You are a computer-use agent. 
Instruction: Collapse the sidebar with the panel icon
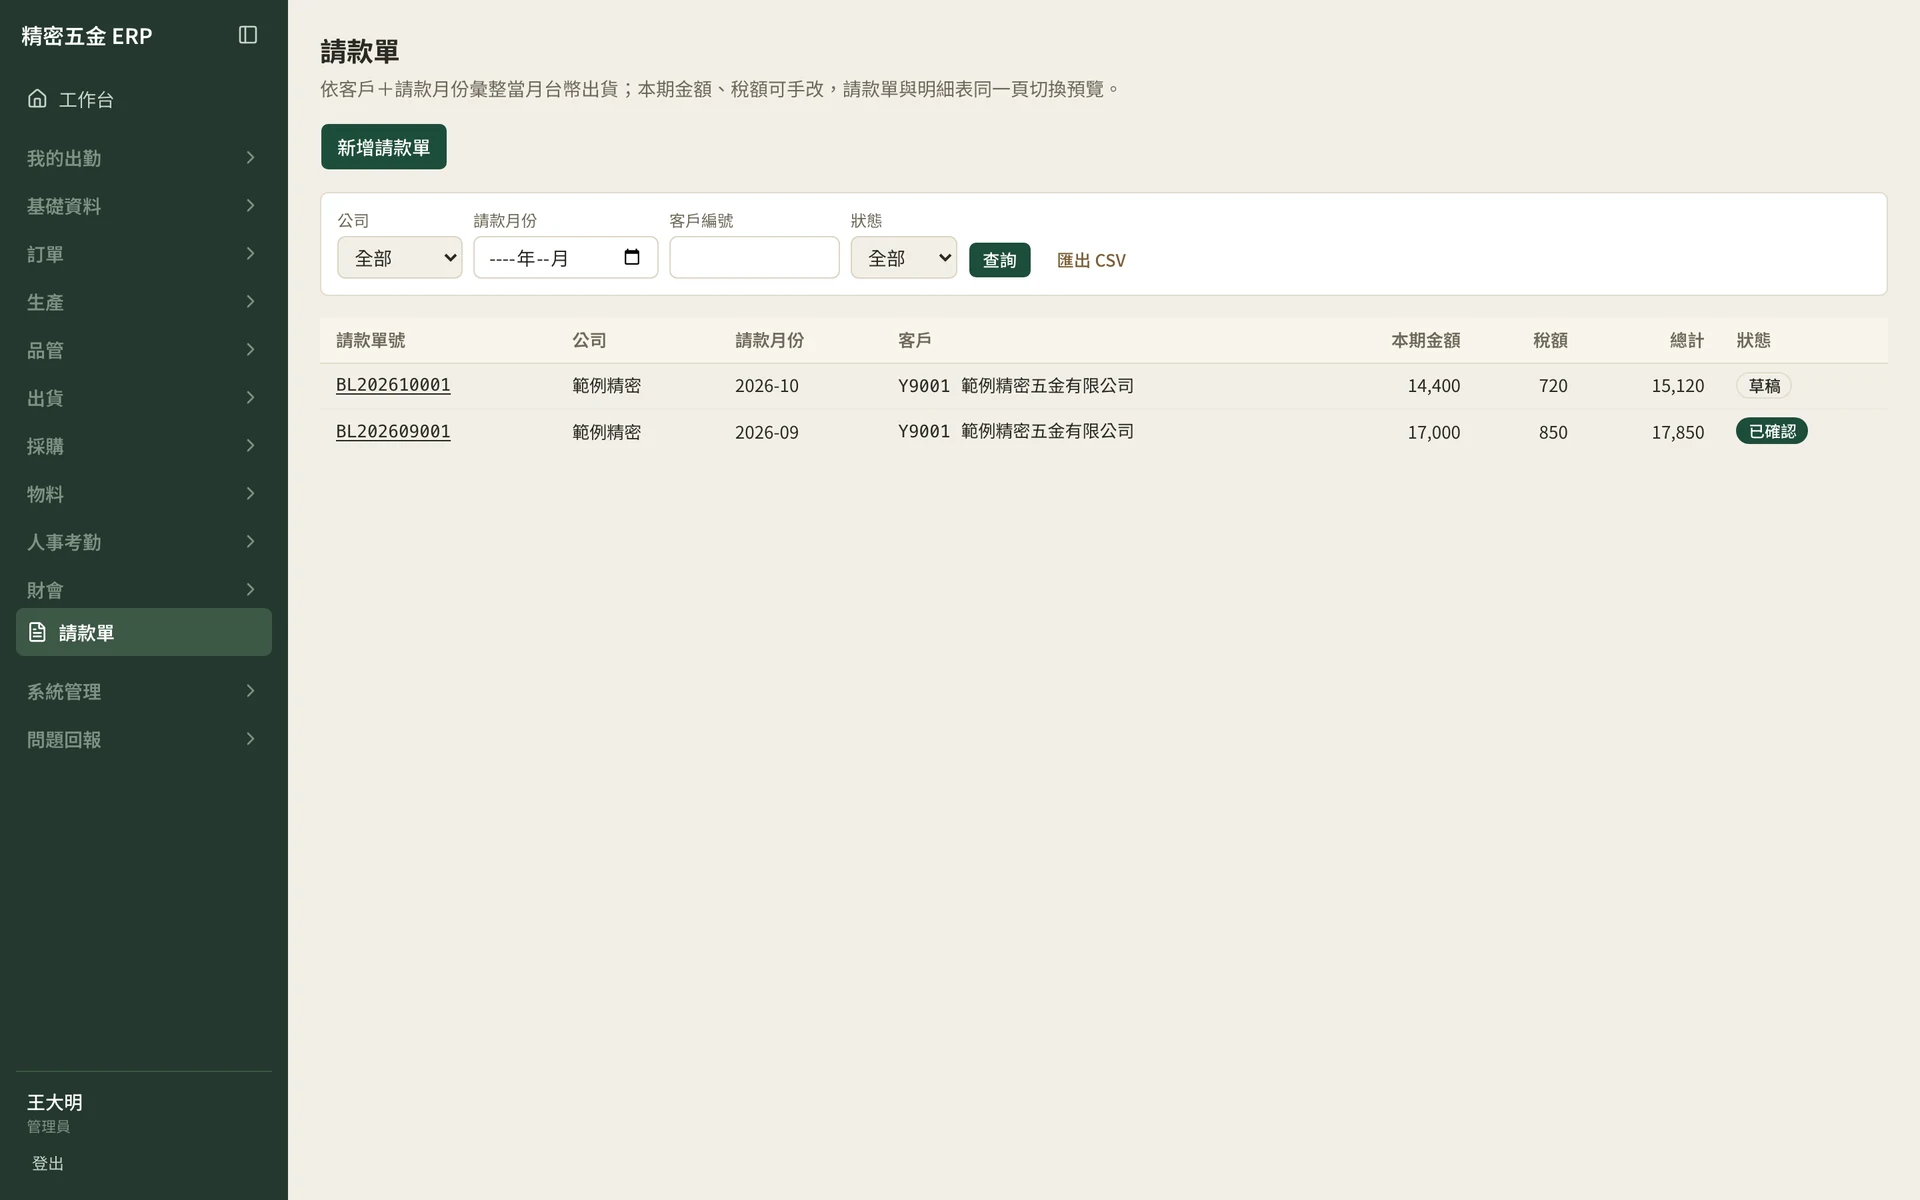point(248,35)
